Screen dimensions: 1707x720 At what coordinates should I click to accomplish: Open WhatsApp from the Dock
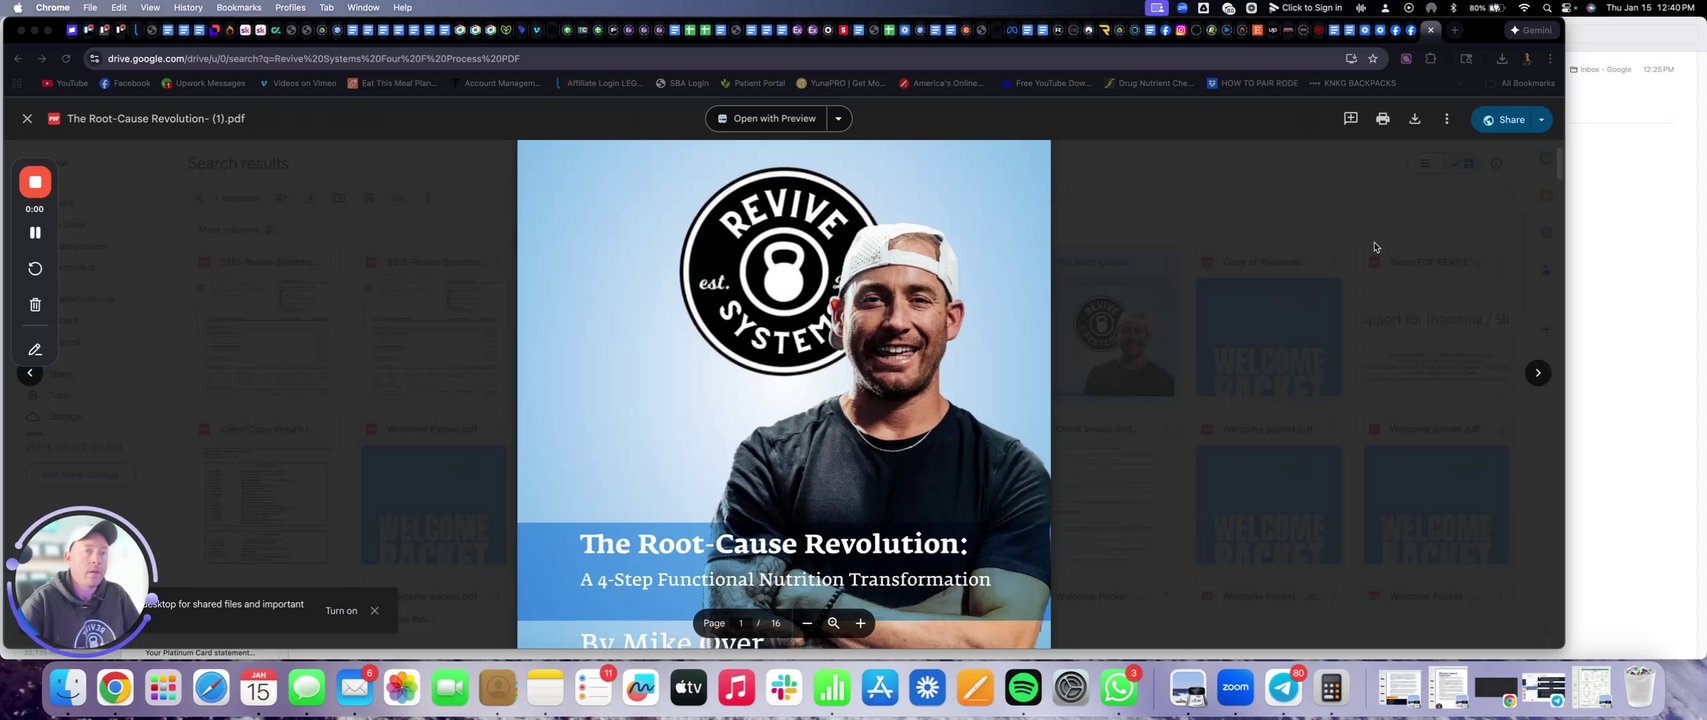(1119, 688)
